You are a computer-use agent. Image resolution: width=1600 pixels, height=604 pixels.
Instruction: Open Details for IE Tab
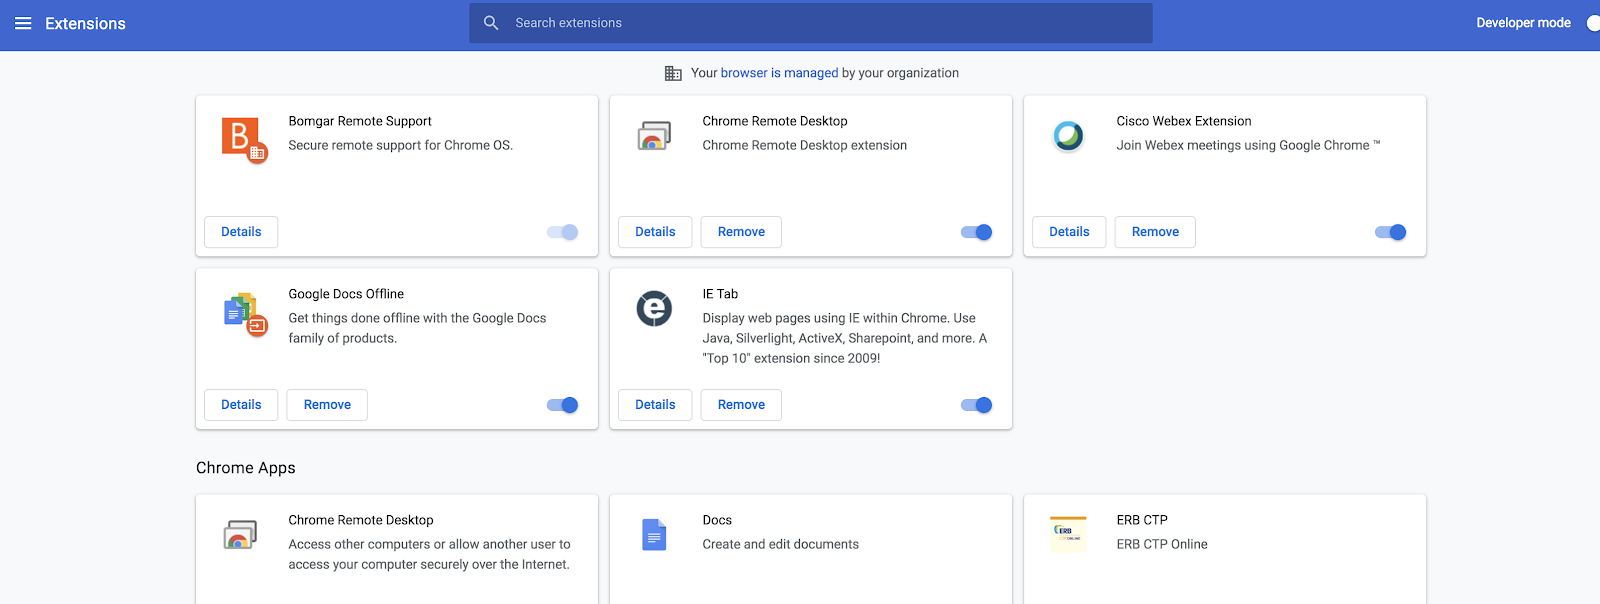coord(655,405)
